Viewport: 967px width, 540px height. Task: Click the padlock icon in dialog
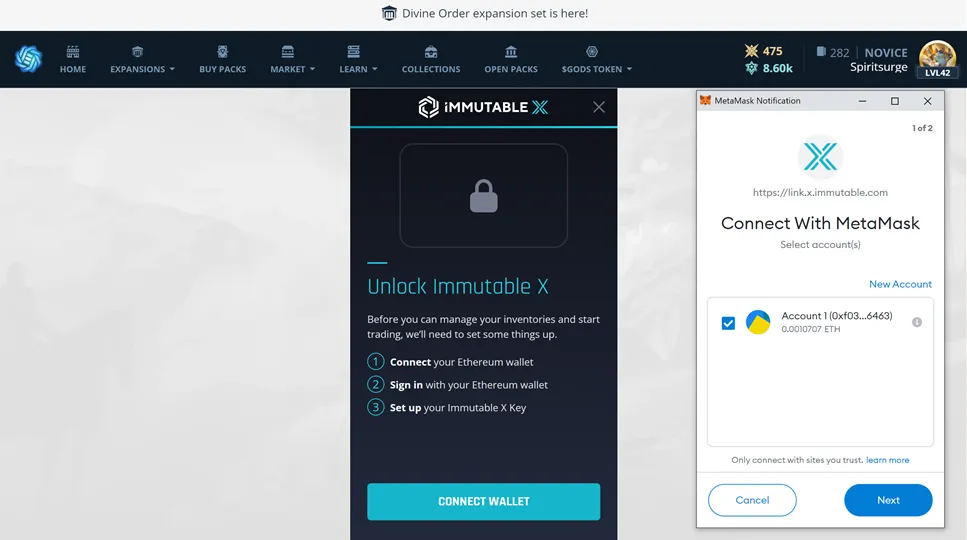[x=484, y=196]
